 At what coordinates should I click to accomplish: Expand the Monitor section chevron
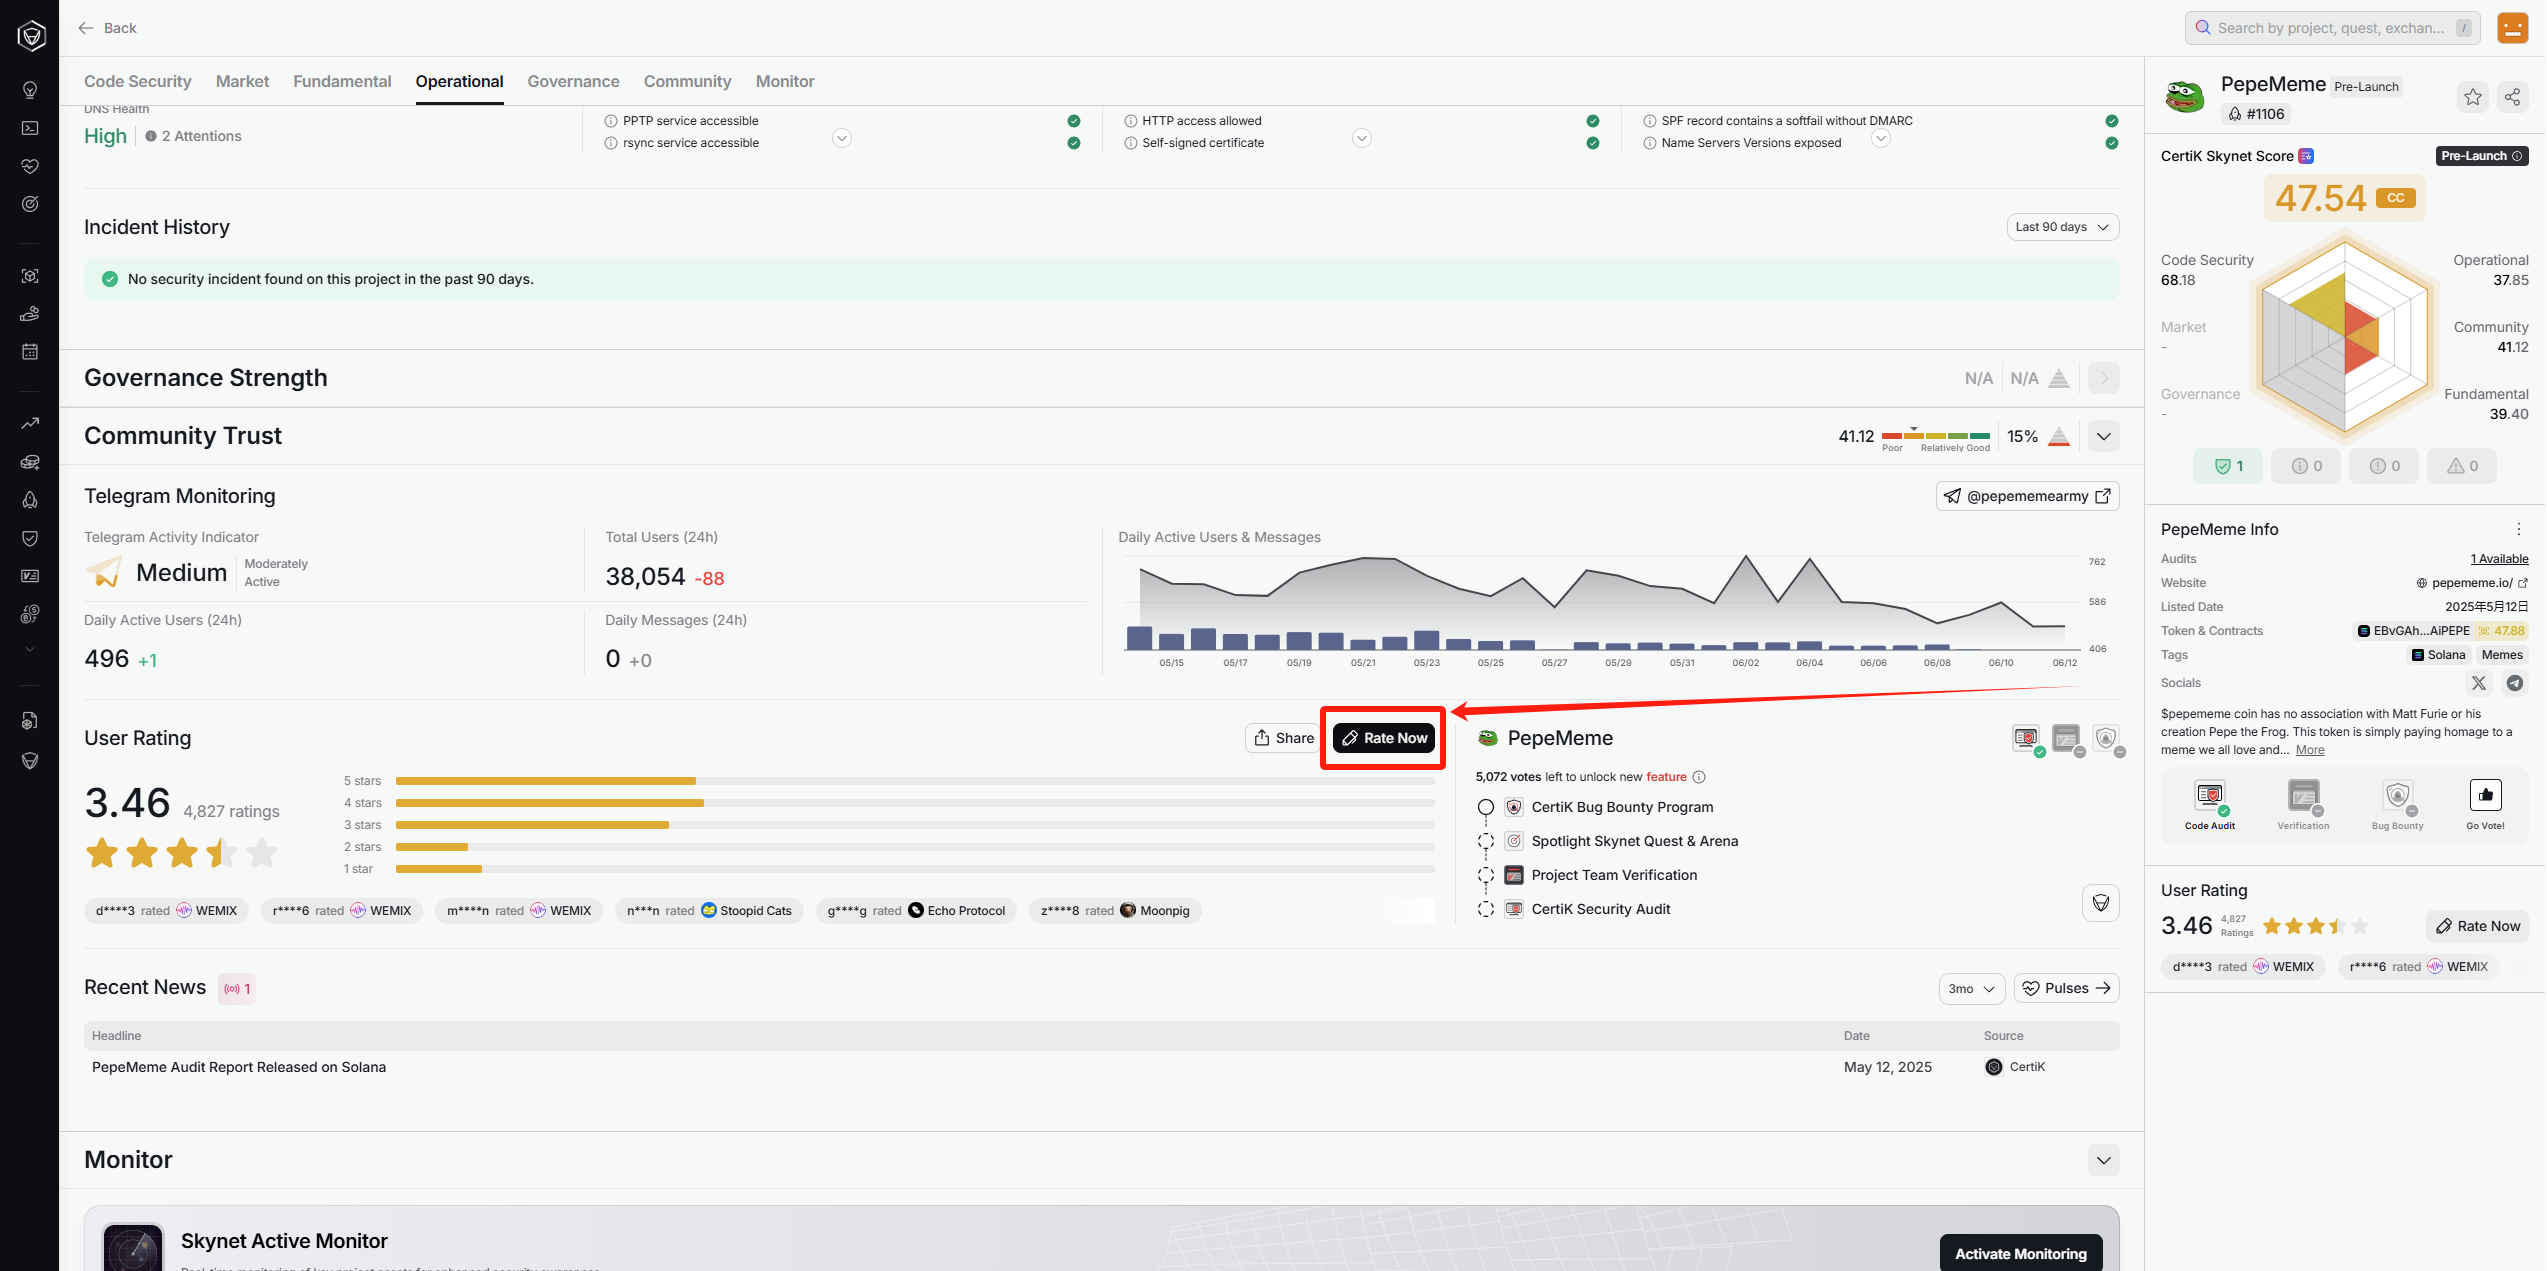pos(2104,1160)
